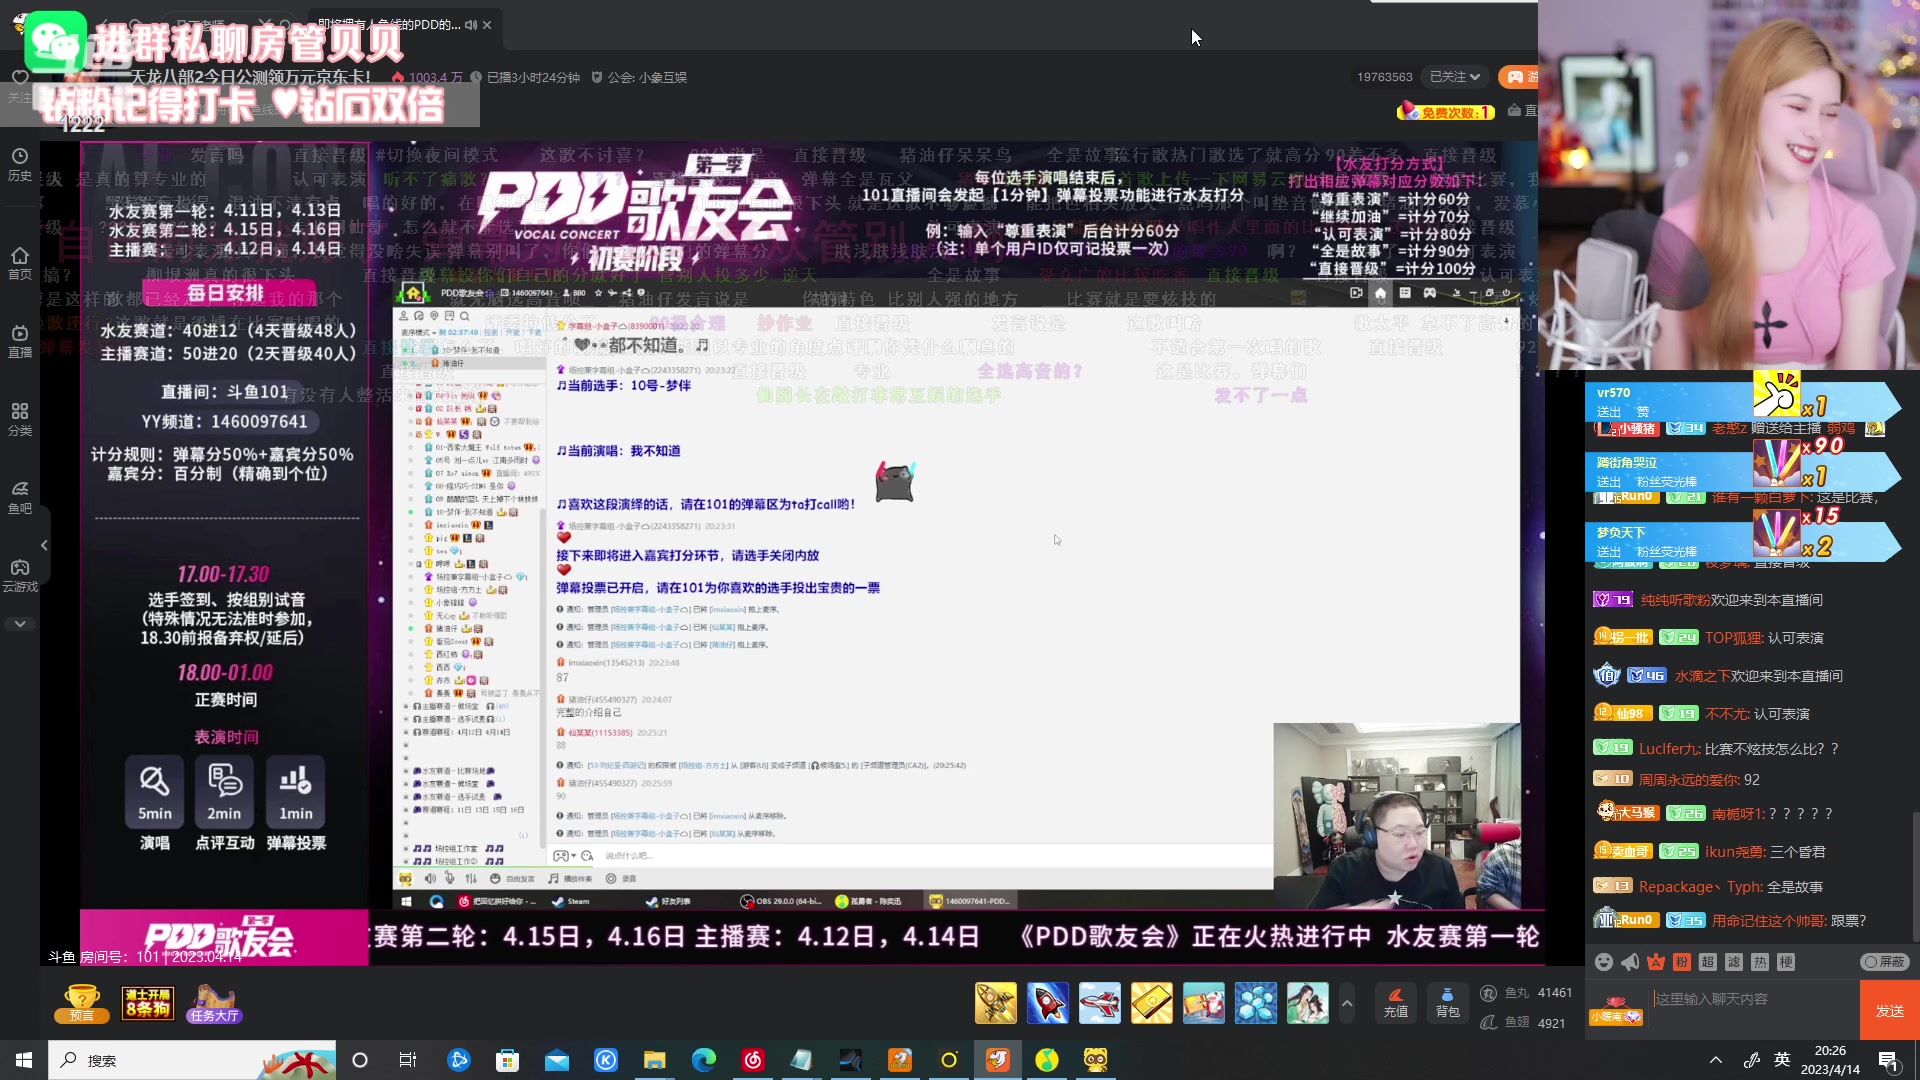Viewport: 1920px width, 1080px height.
Task: Send the blue crystal gift
Action: tap(1256, 1003)
